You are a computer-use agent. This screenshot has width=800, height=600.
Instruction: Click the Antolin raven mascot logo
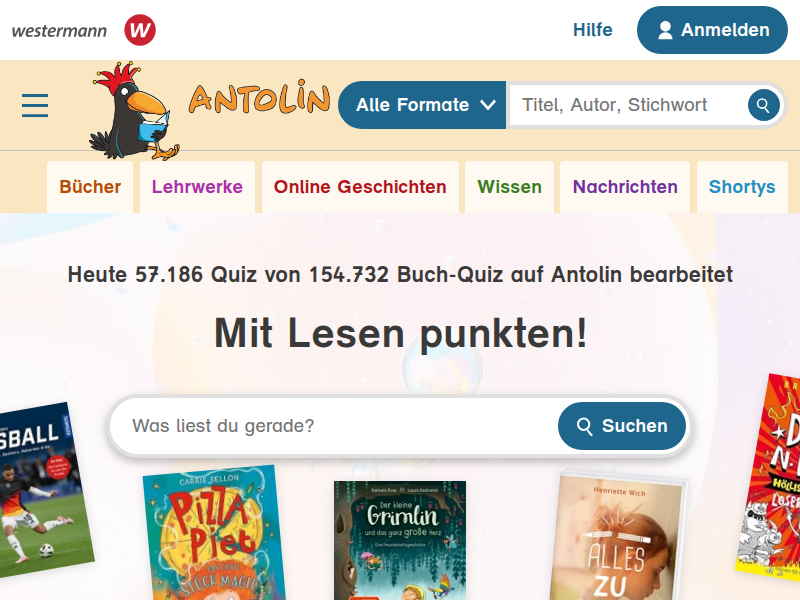[134, 111]
